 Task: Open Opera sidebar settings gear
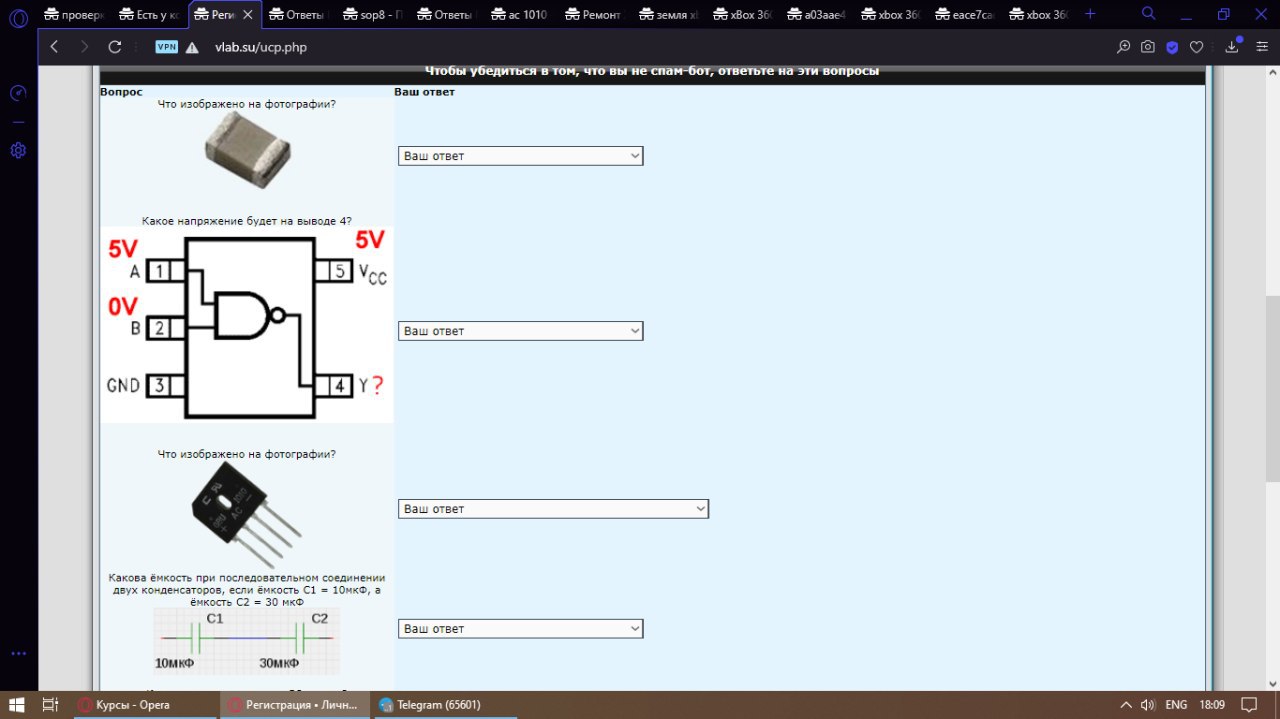pyautogui.click(x=18, y=151)
